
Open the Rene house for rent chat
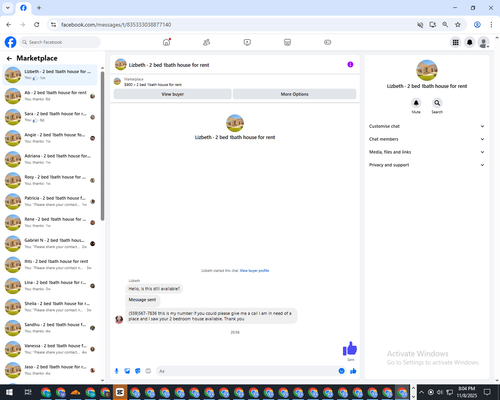[50, 222]
